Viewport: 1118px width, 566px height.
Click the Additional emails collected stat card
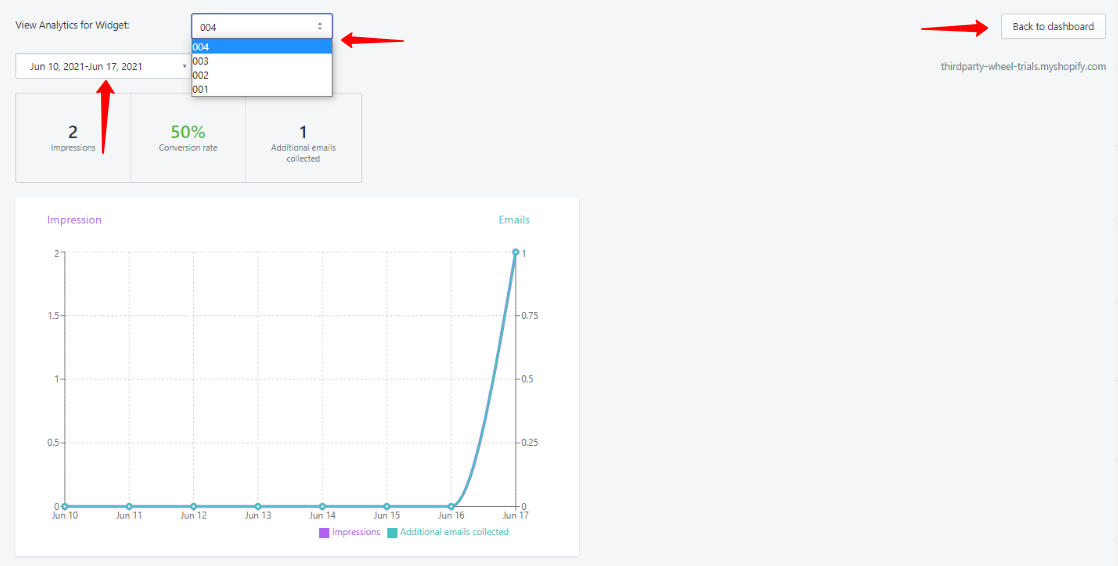(303, 138)
